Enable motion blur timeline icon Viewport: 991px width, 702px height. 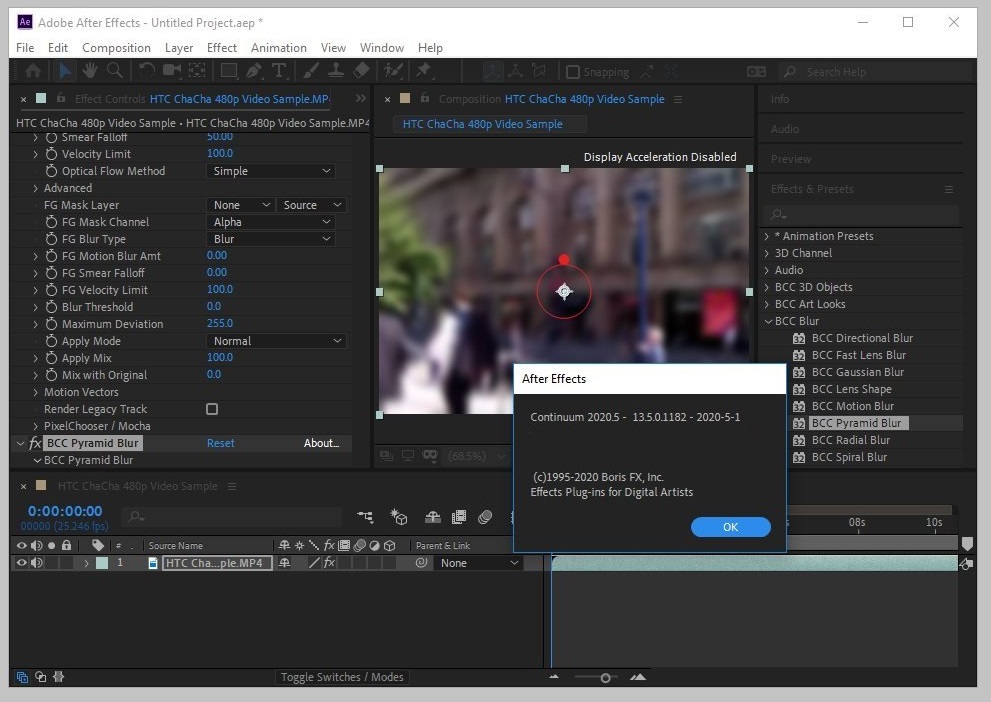pyautogui.click(x=485, y=517)
